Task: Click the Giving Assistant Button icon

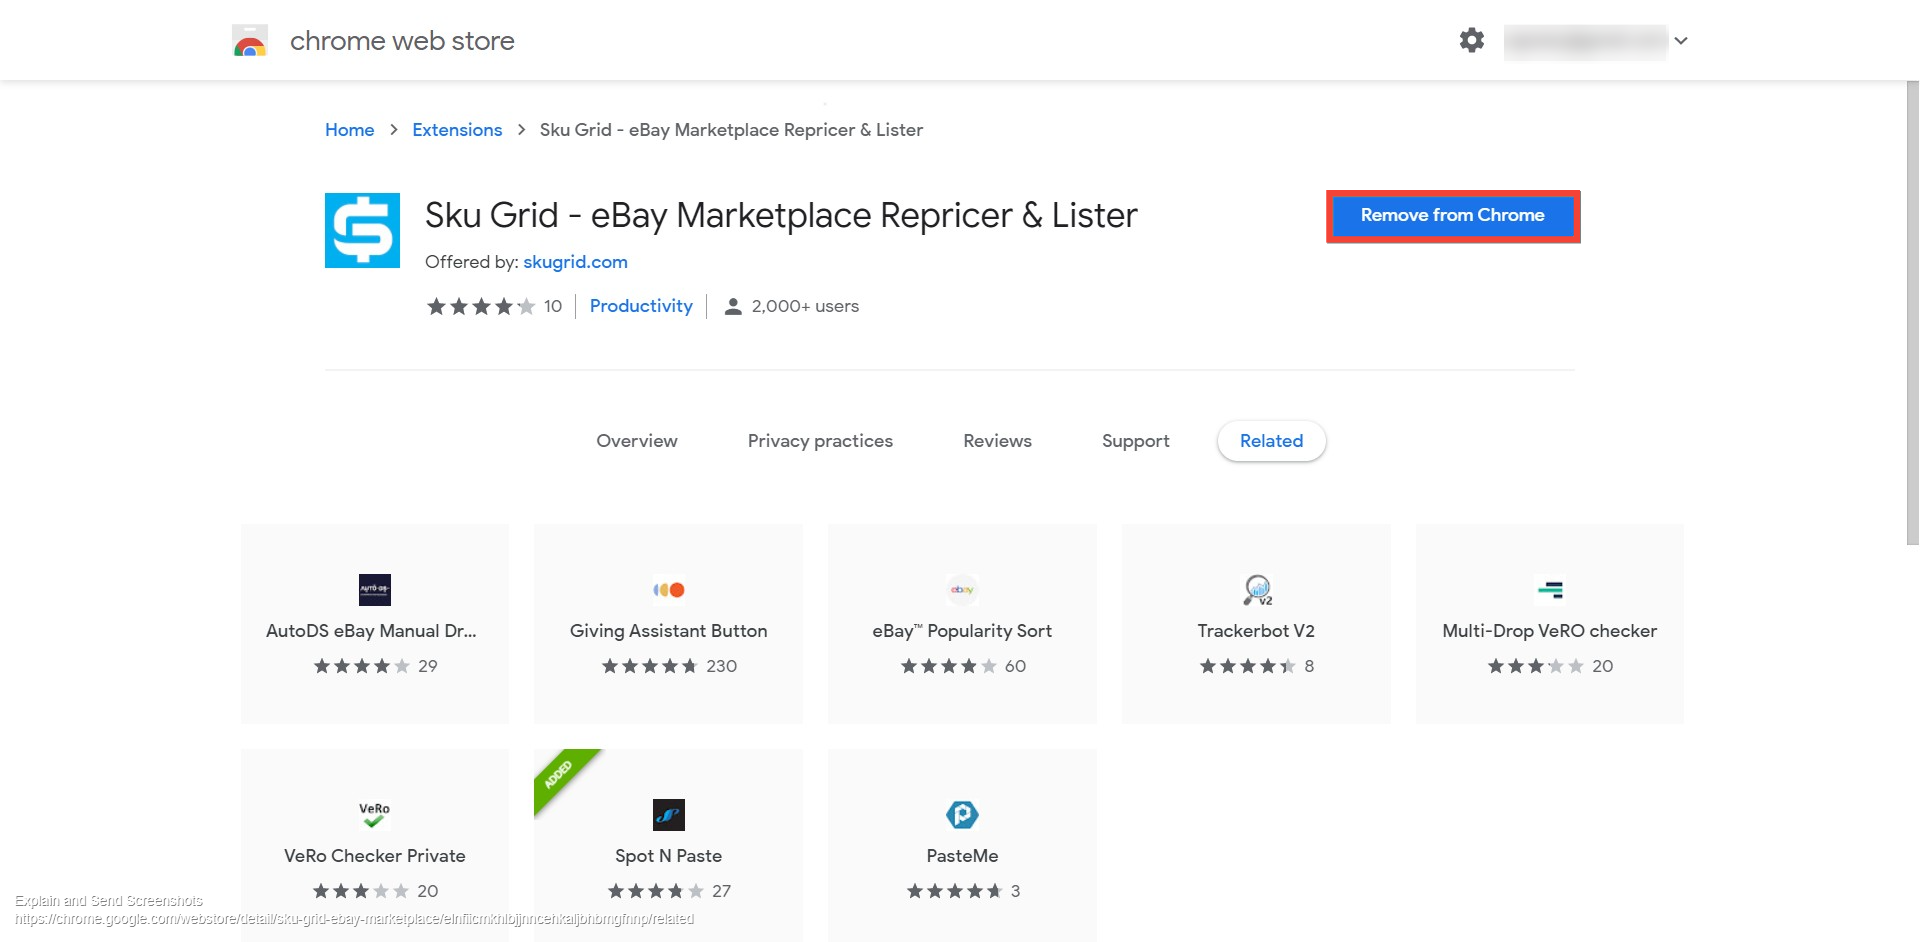Action: (668, 590)
